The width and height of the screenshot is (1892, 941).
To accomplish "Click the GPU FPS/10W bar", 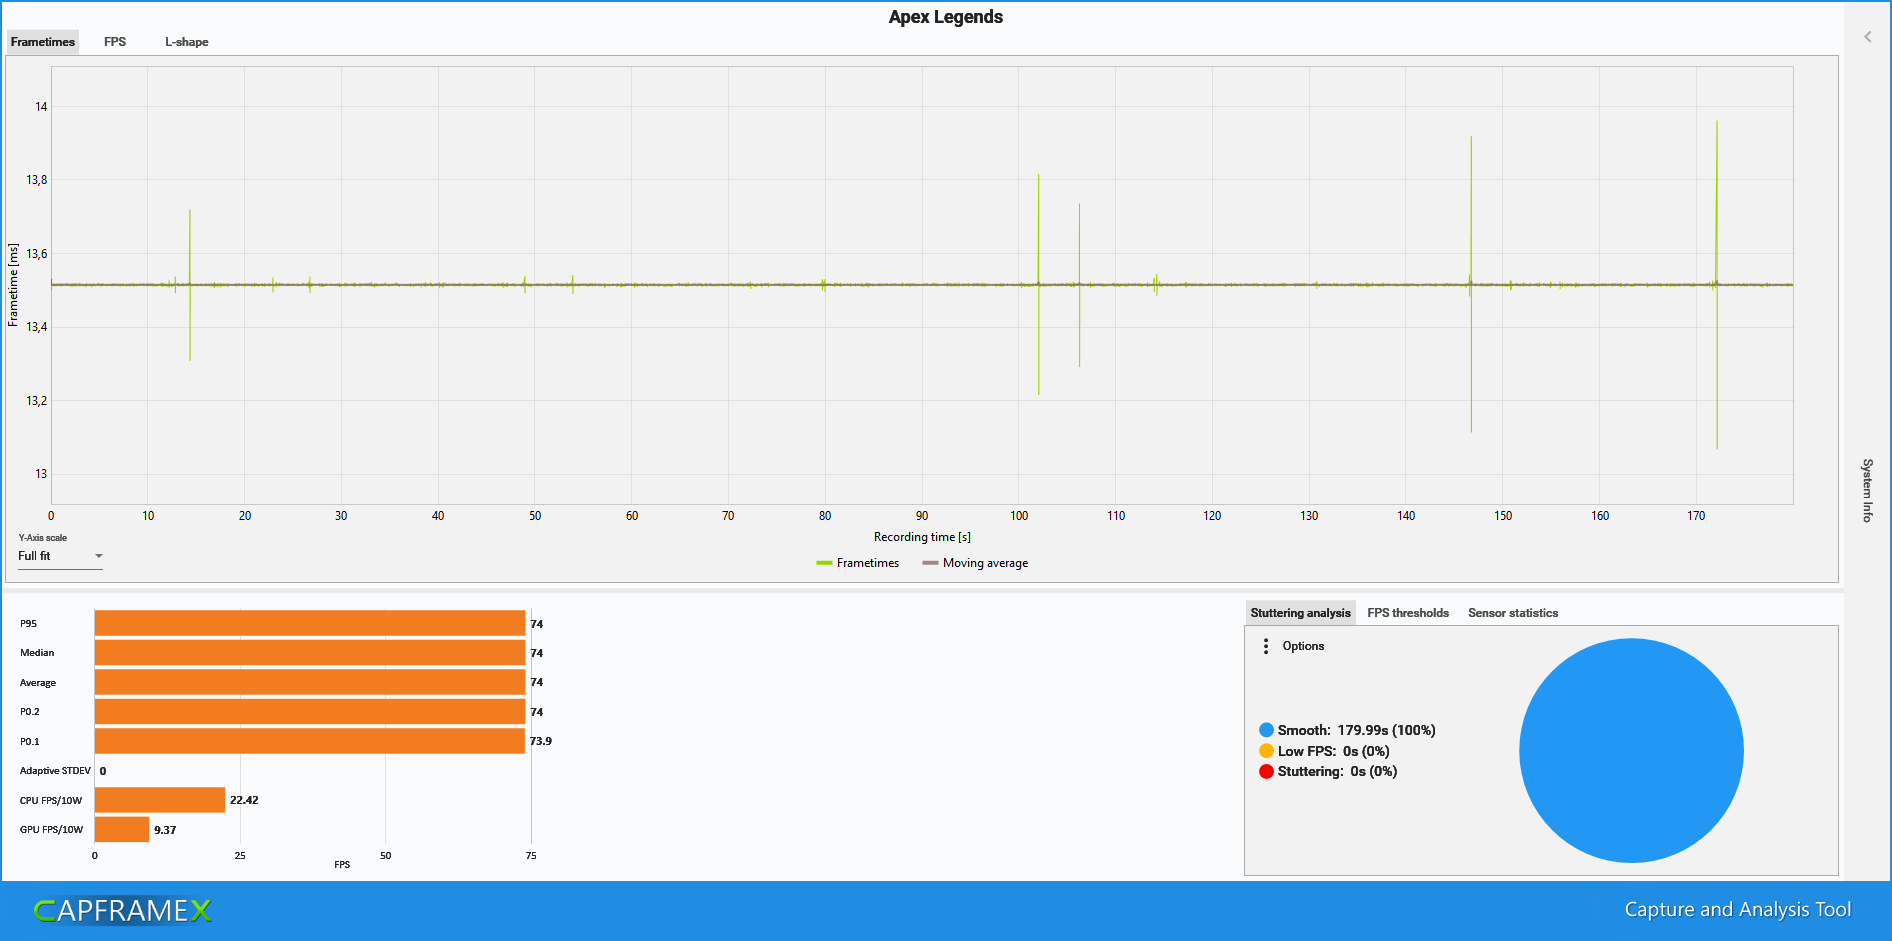I will click(x=122, y=829).
